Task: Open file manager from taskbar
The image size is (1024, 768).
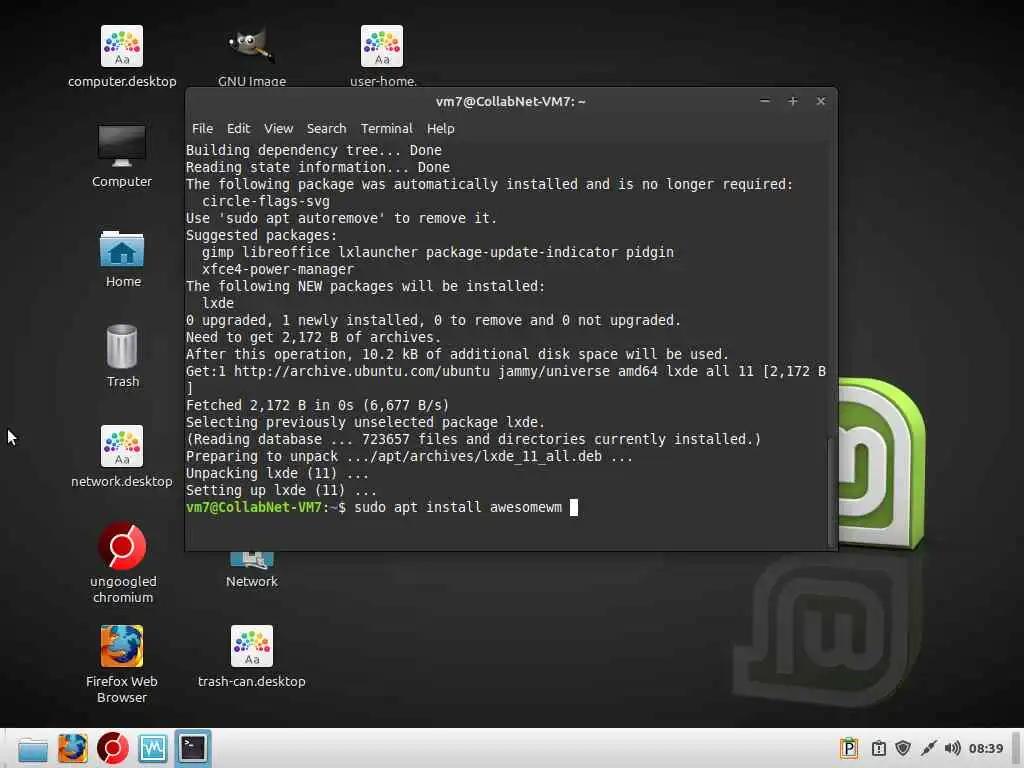Action: click(33, 748)
